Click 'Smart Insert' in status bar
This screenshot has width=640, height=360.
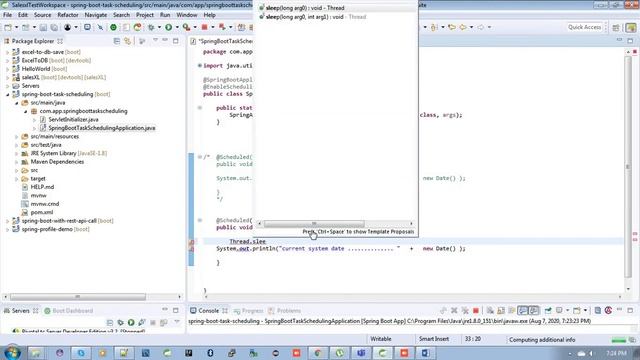pyautogui.click(x=433, y=339)
